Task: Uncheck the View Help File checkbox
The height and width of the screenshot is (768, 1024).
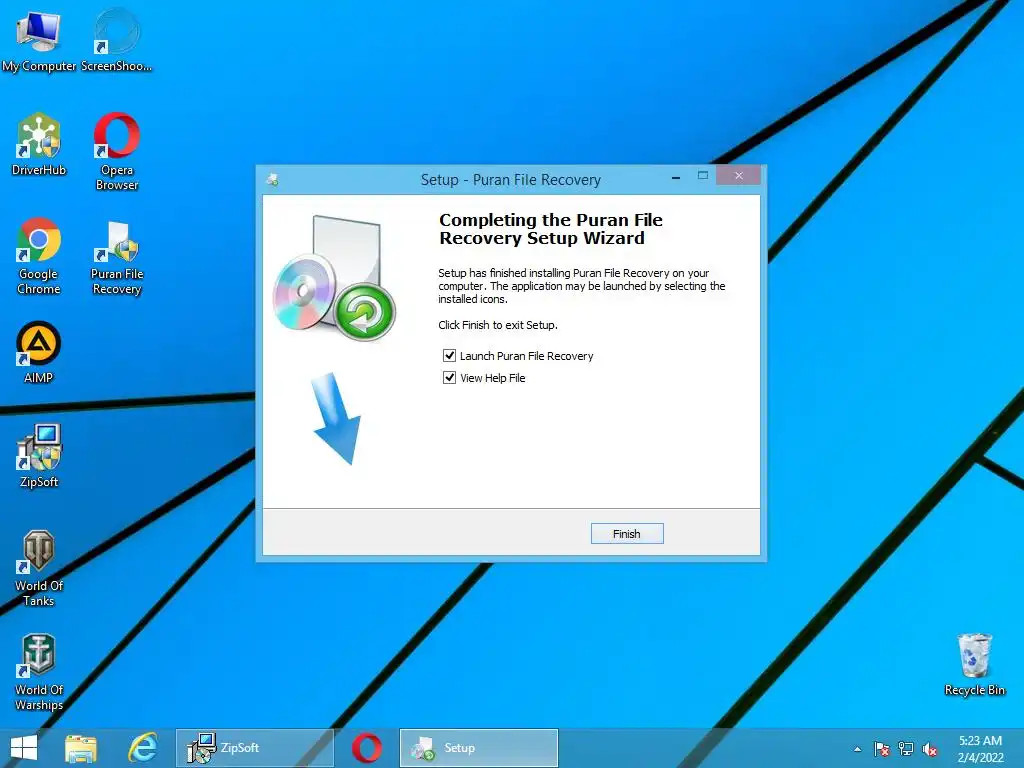Action: pos(449,377)
